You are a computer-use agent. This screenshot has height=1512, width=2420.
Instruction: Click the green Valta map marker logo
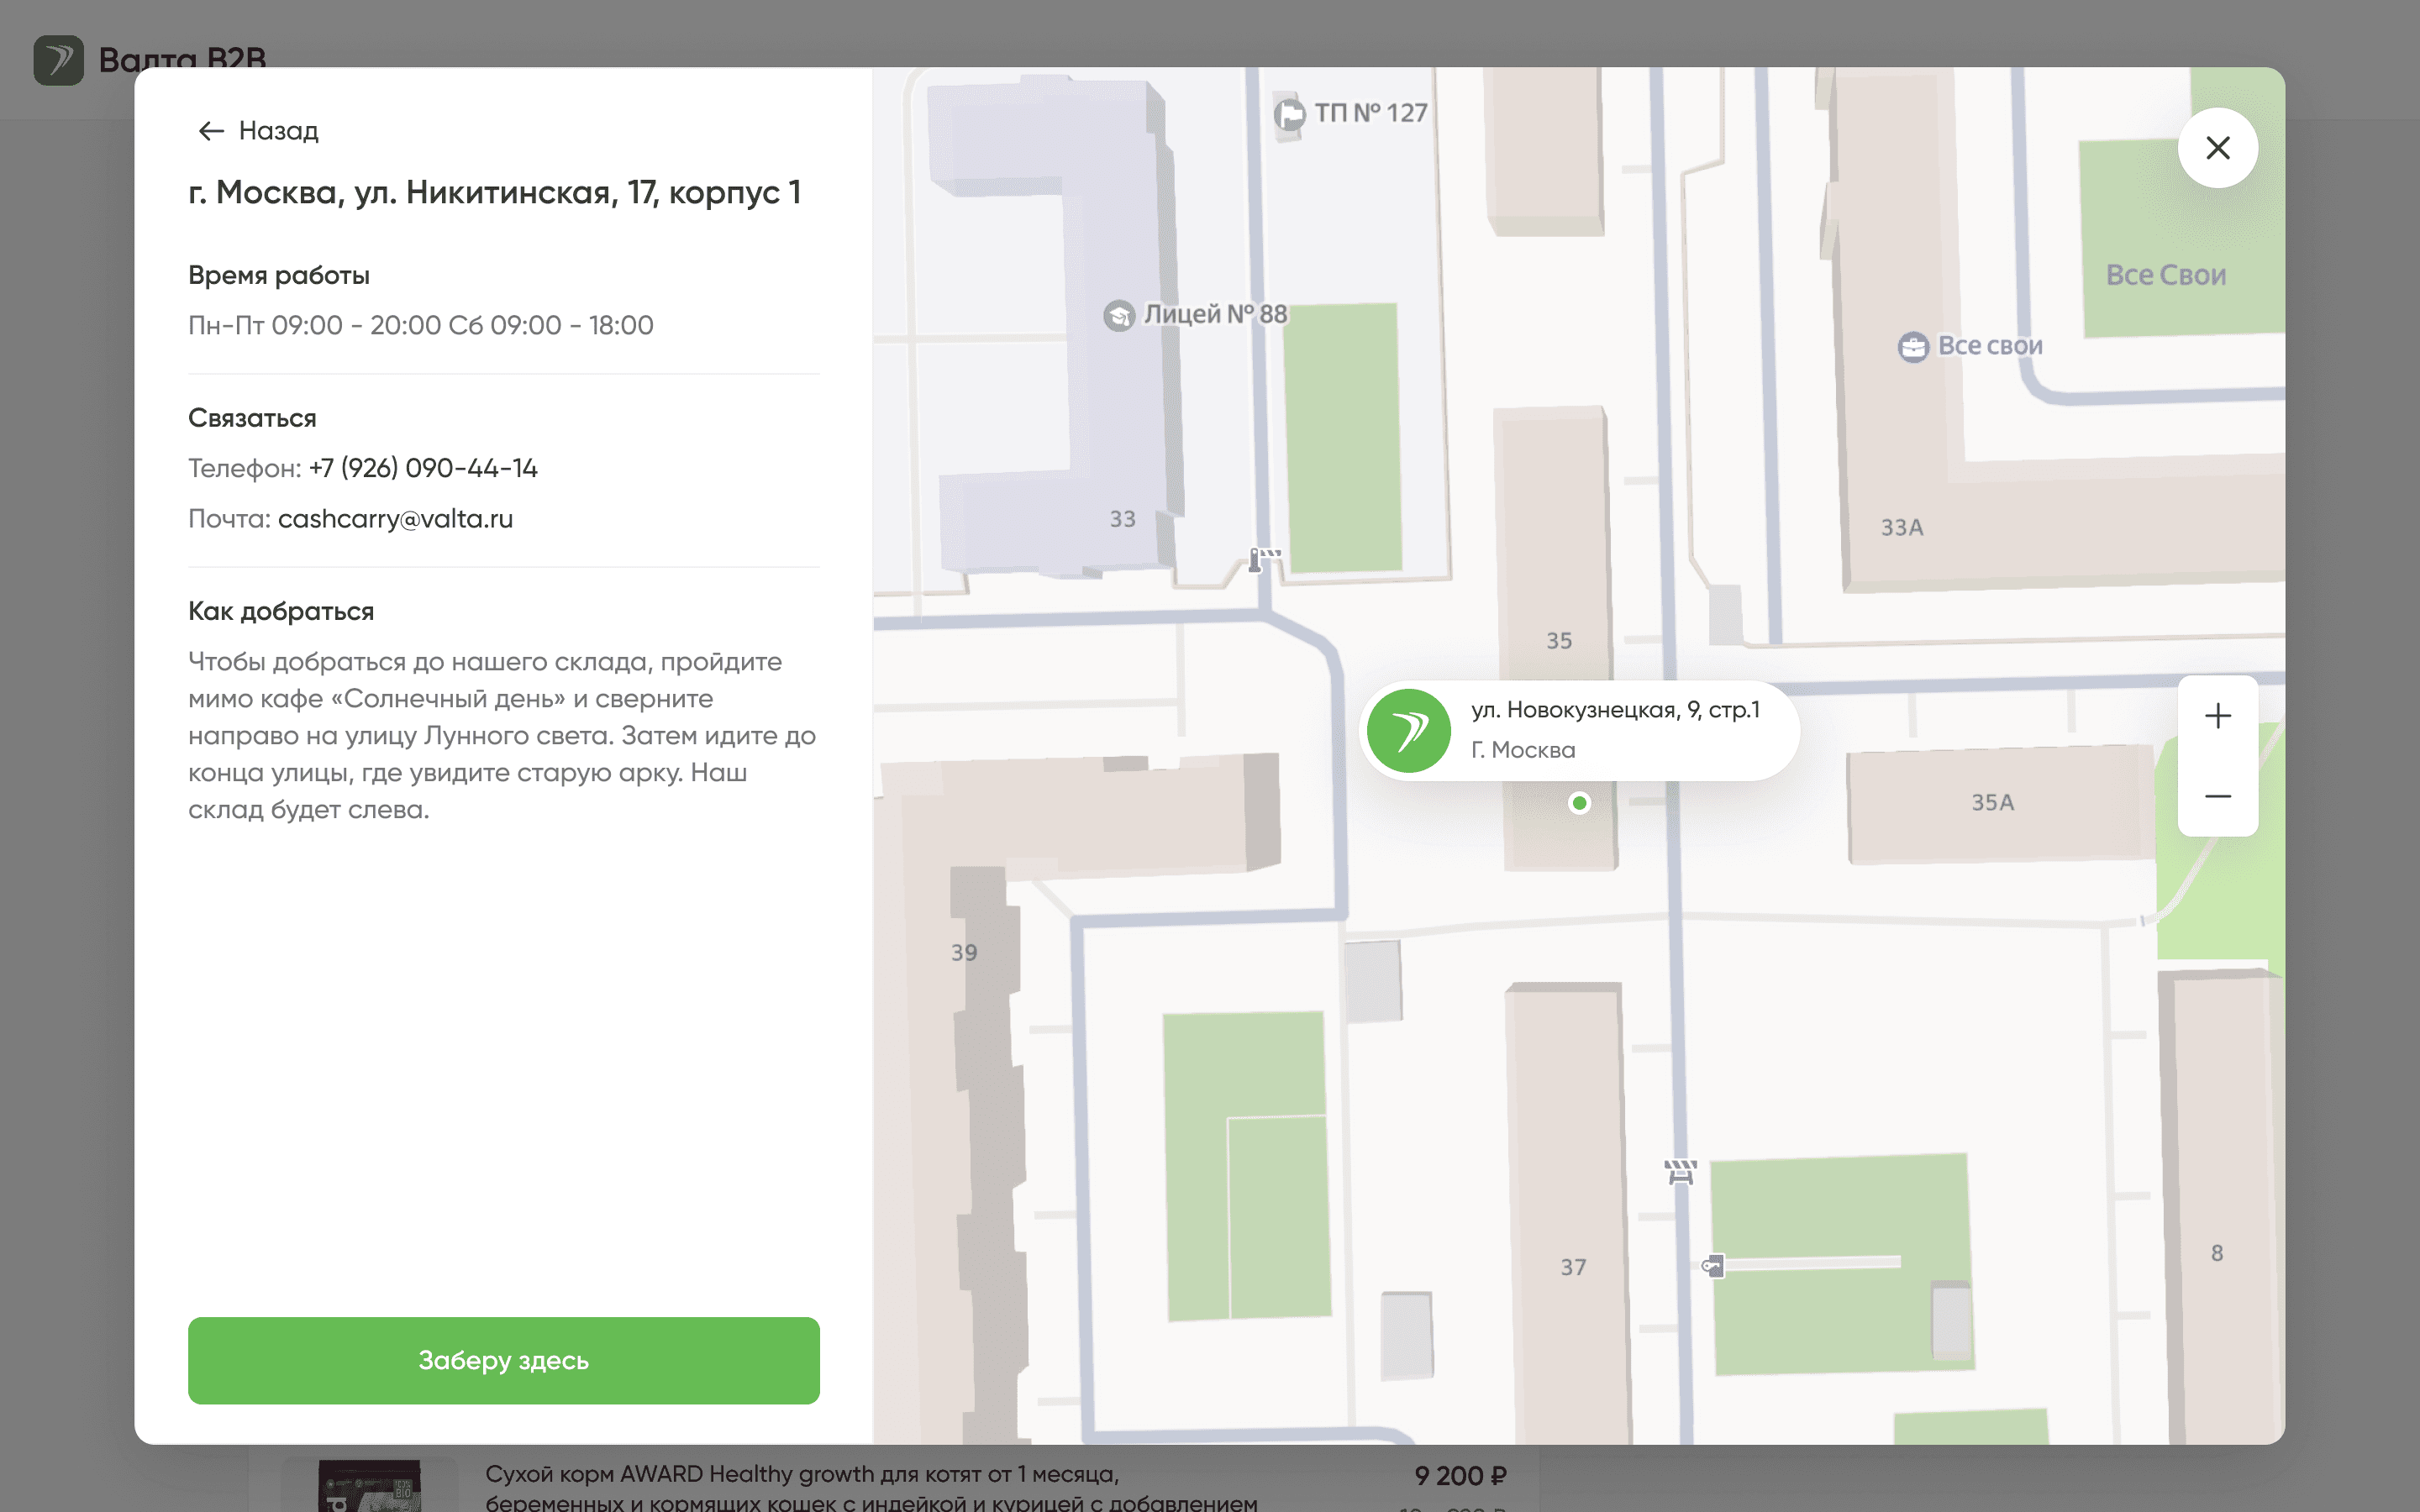click(1408, 731)
